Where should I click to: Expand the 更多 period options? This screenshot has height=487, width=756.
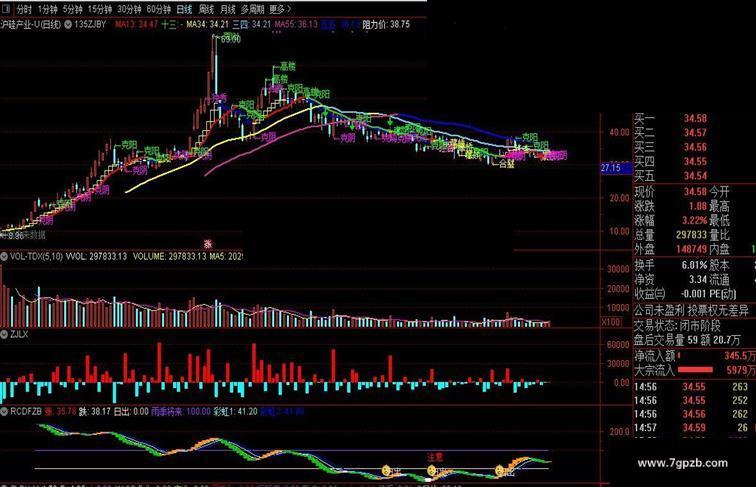tap(280, 9)
